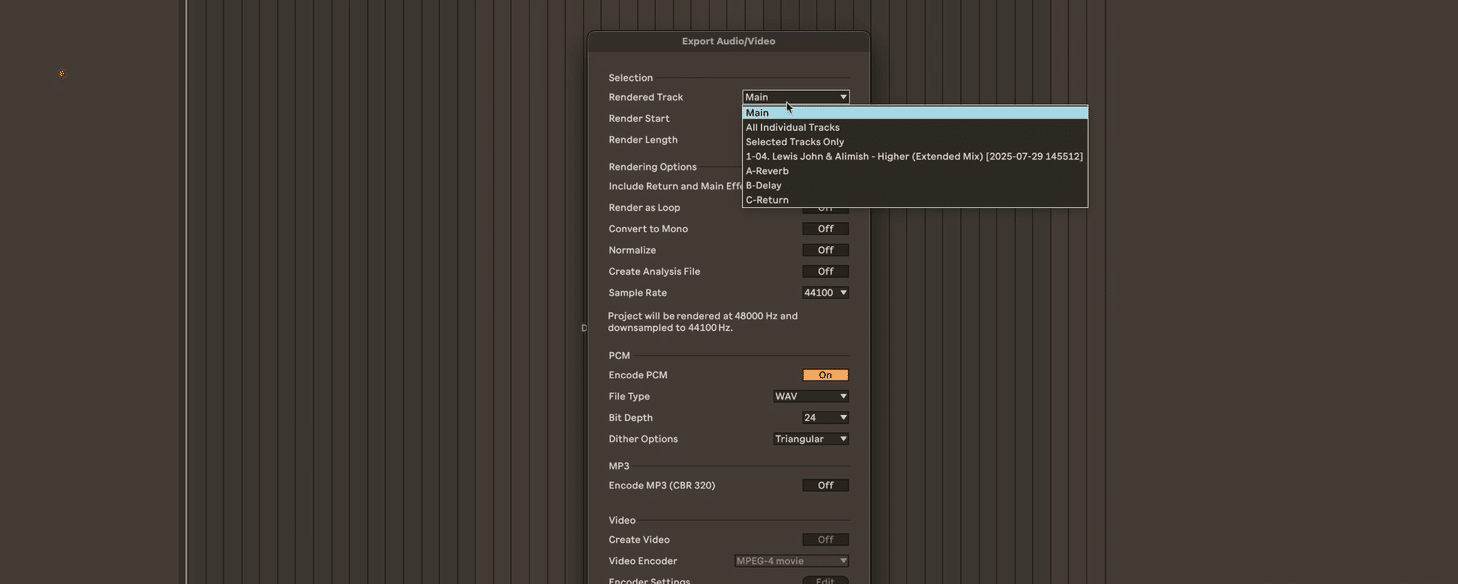Click the Render Start value field
Image resolution: width=1458 pixels, height=584 pixels.
[824, 117]
